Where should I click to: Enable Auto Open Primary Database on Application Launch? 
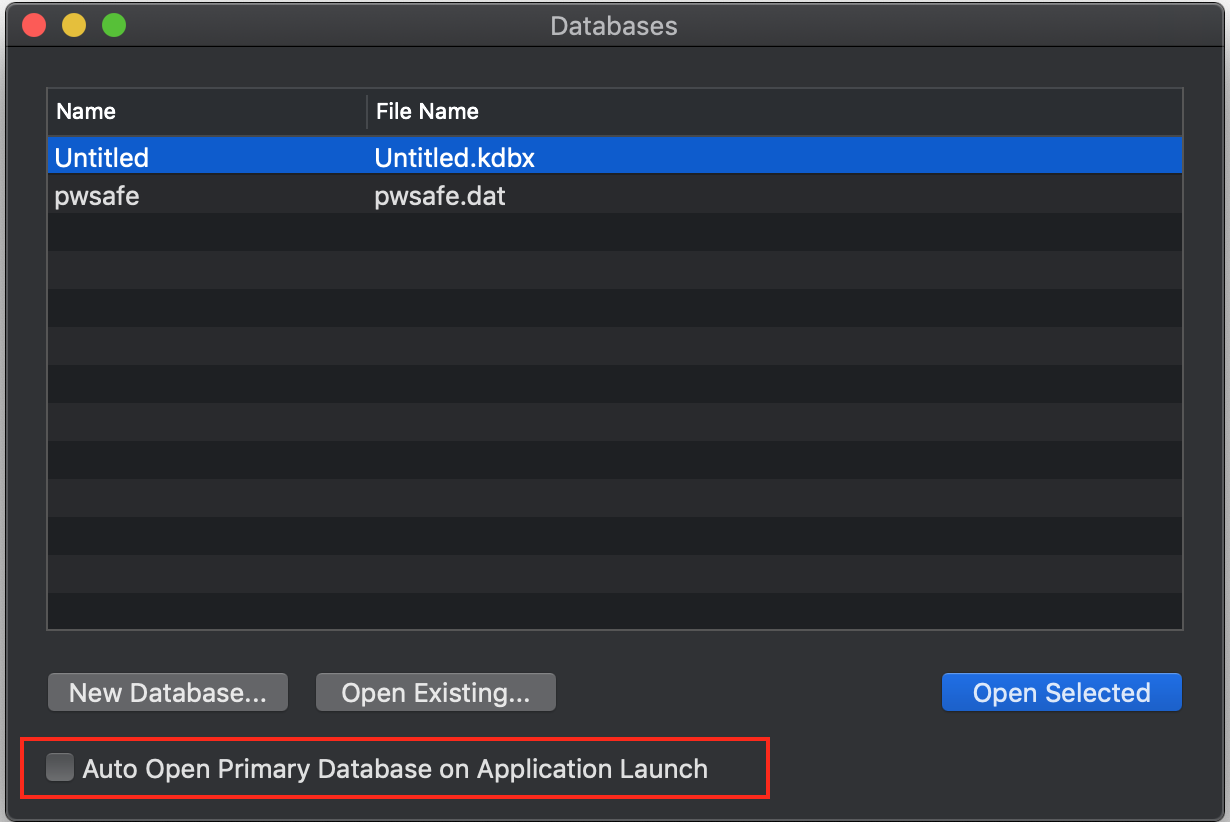pyautogui.click(x=60, y=767)
